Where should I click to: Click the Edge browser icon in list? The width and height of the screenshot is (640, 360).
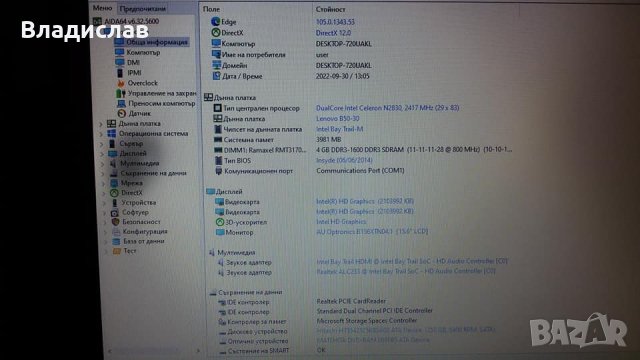pyautogui.click(x=216, y=22)
